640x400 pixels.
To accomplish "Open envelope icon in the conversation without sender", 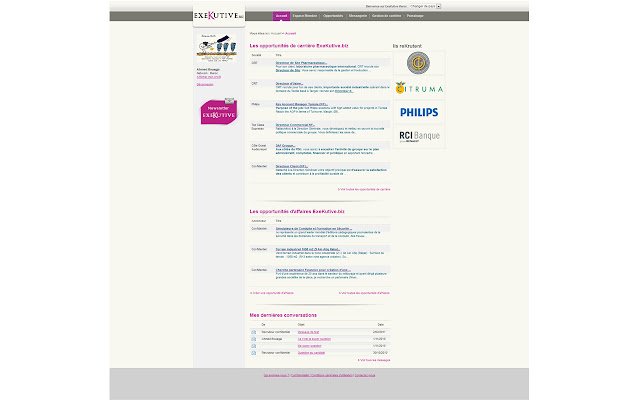I will tap(253, 346).
